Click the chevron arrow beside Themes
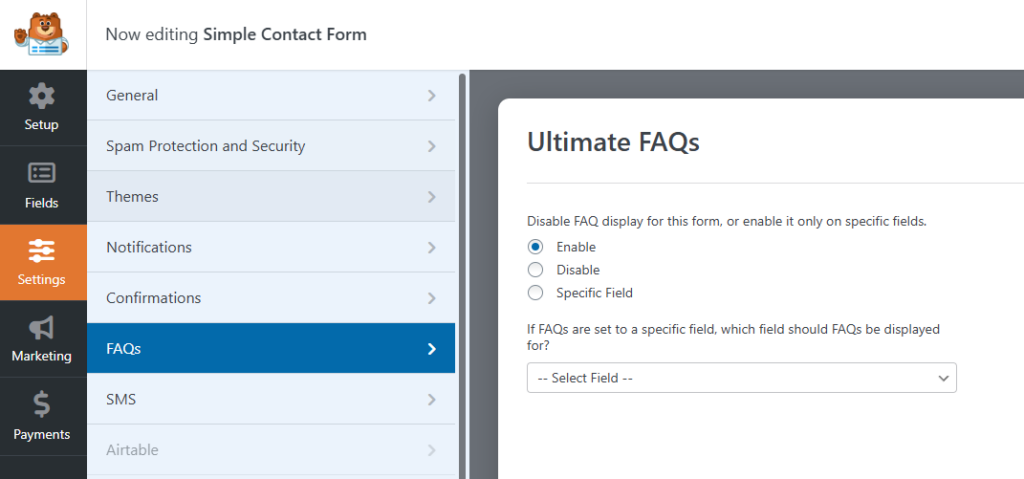 [432, 197]
